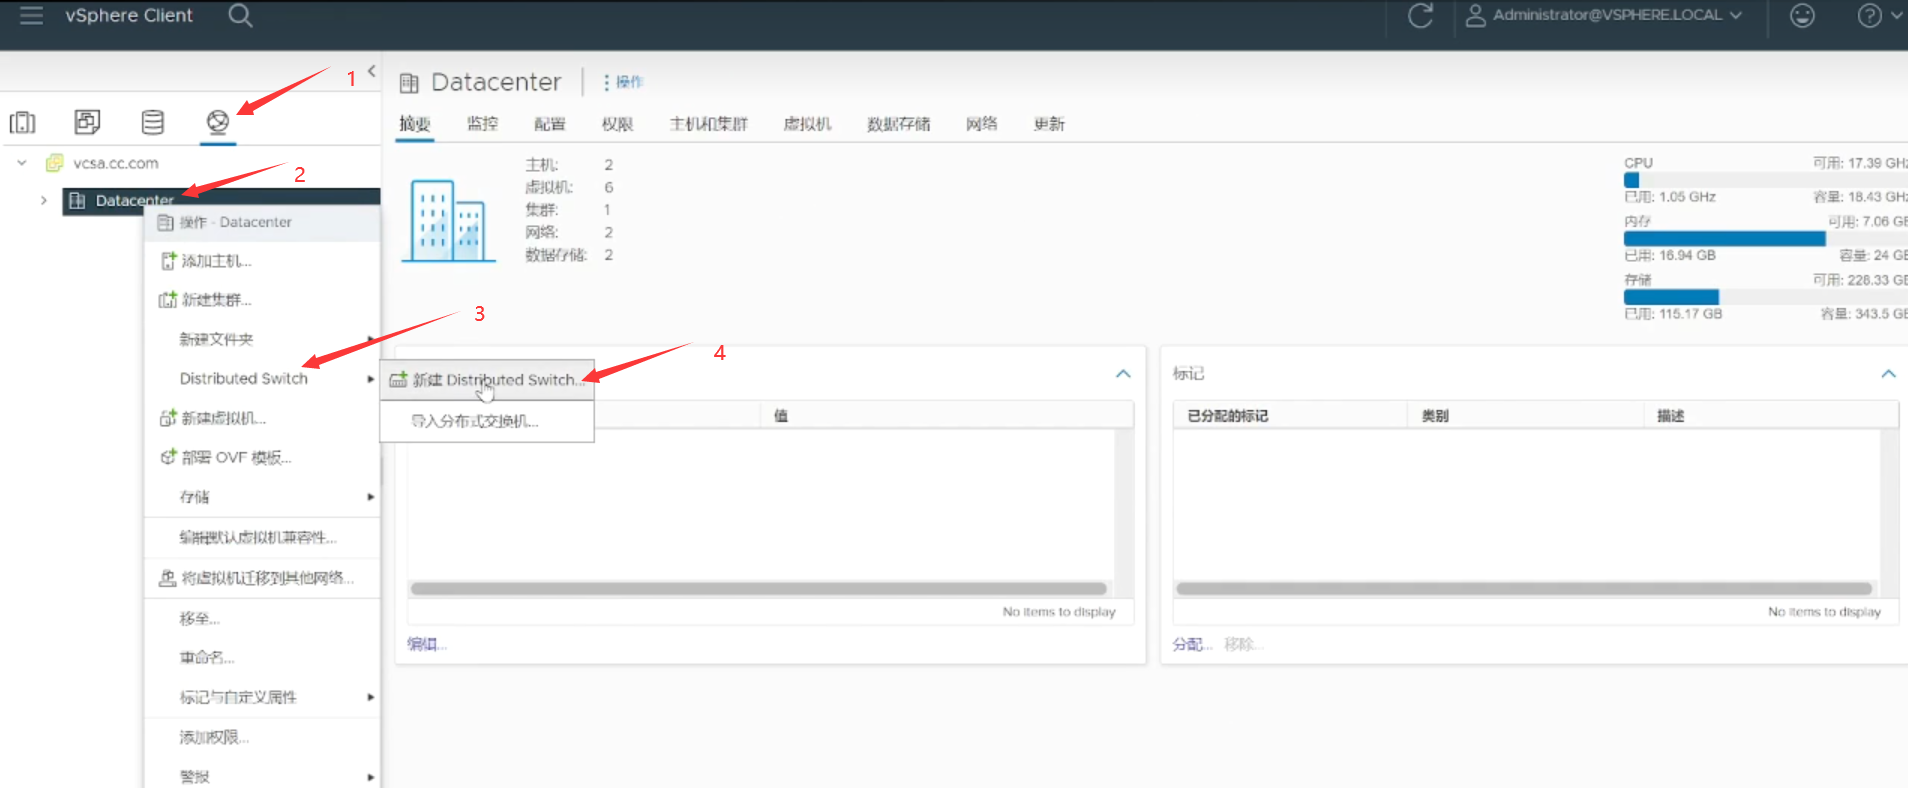This screenshot has height=788, width=1908.
Task: Collapse the 标记 tags panel chevron
Action: point(1888,373)
